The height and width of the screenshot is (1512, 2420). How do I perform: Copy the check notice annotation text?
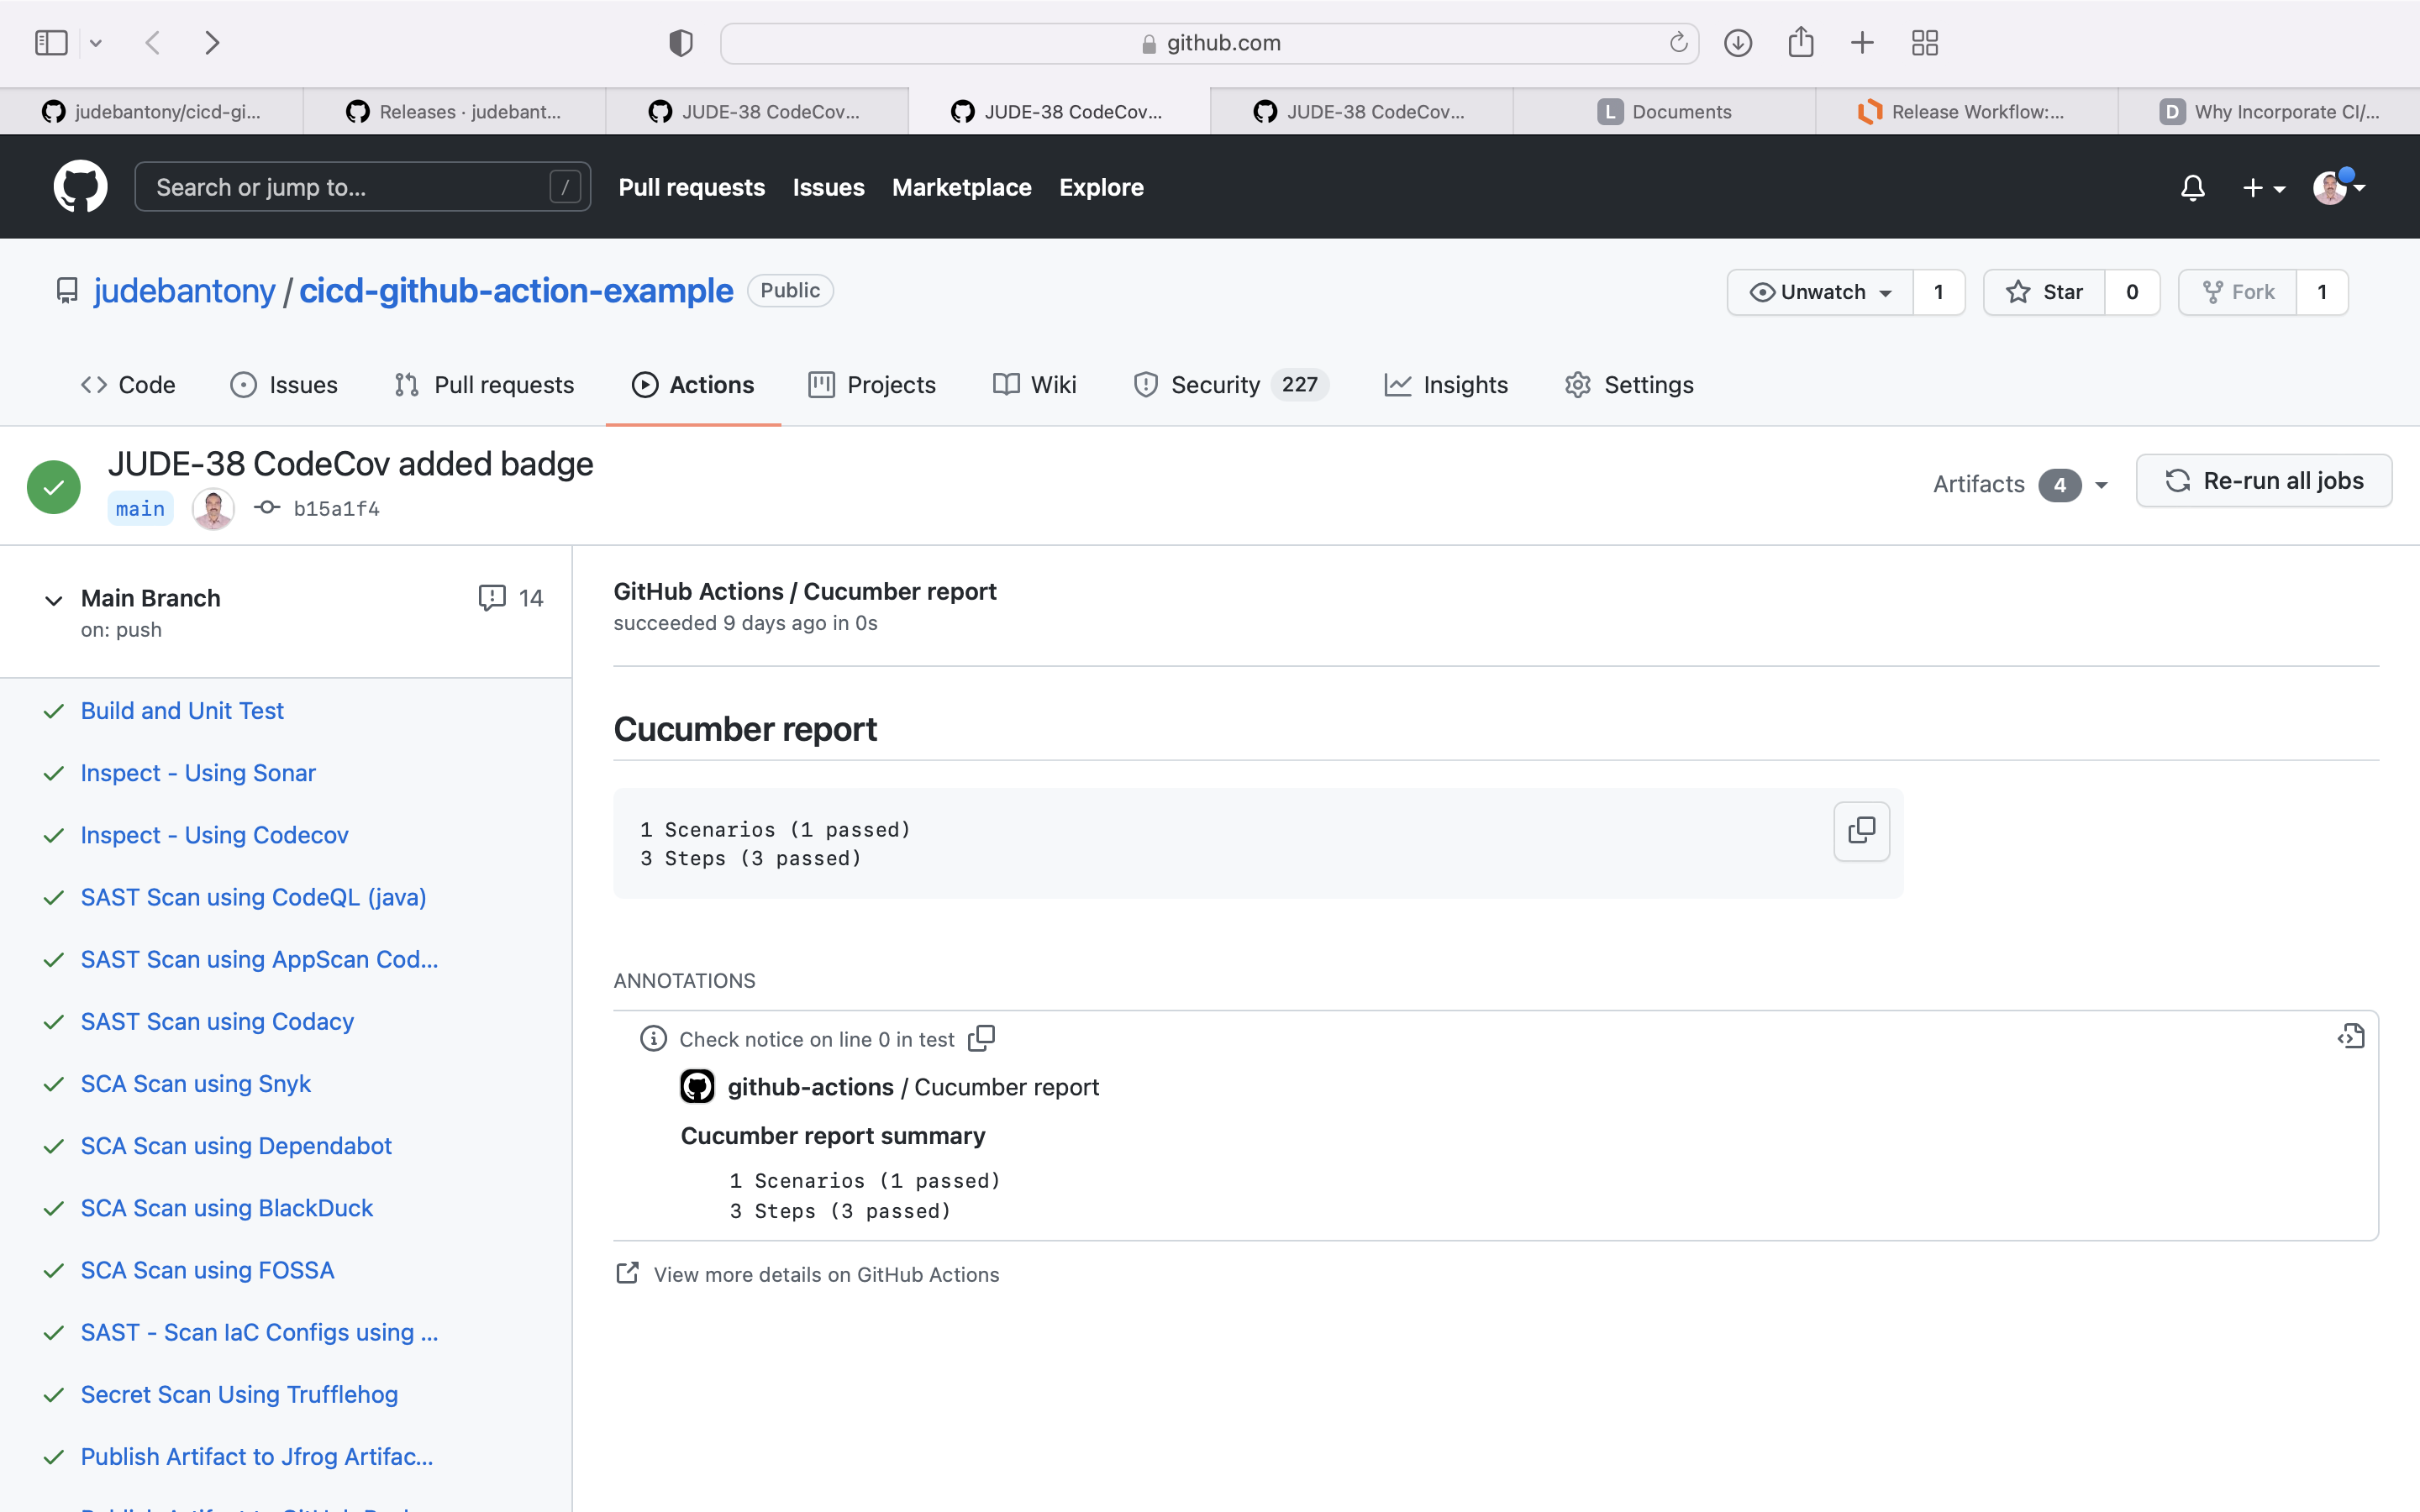point(981,1038)
